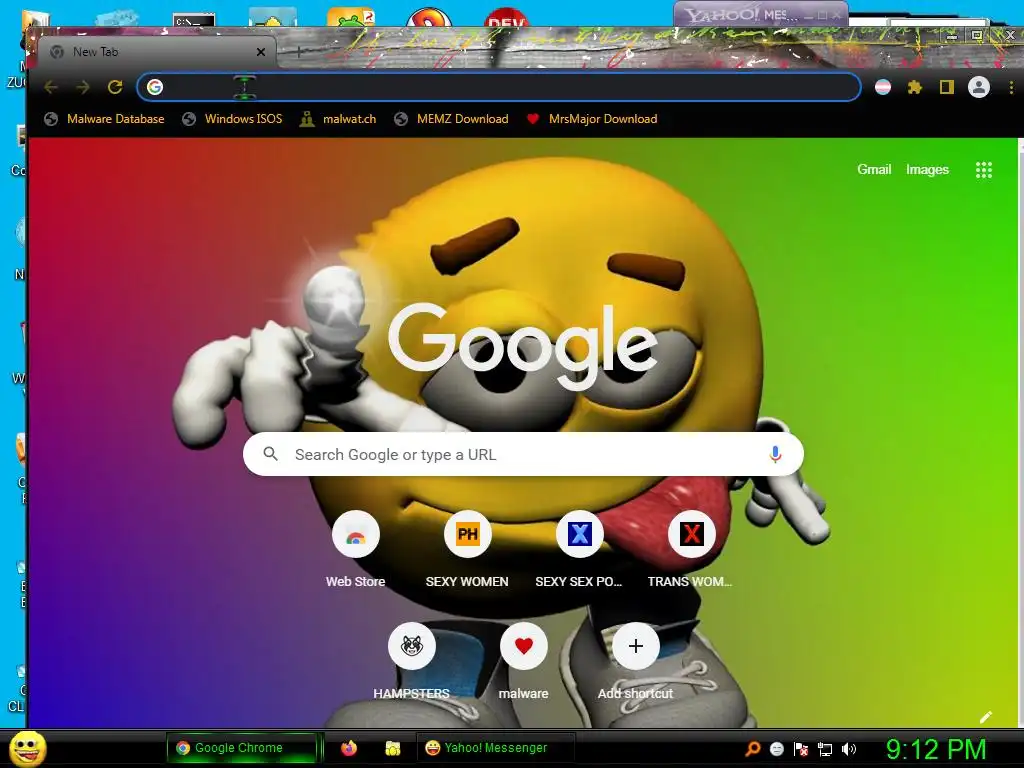This screenshot has height=768, width=1024.
Task: Open the MEMZ Download bookmark
Action: (451, 119)
